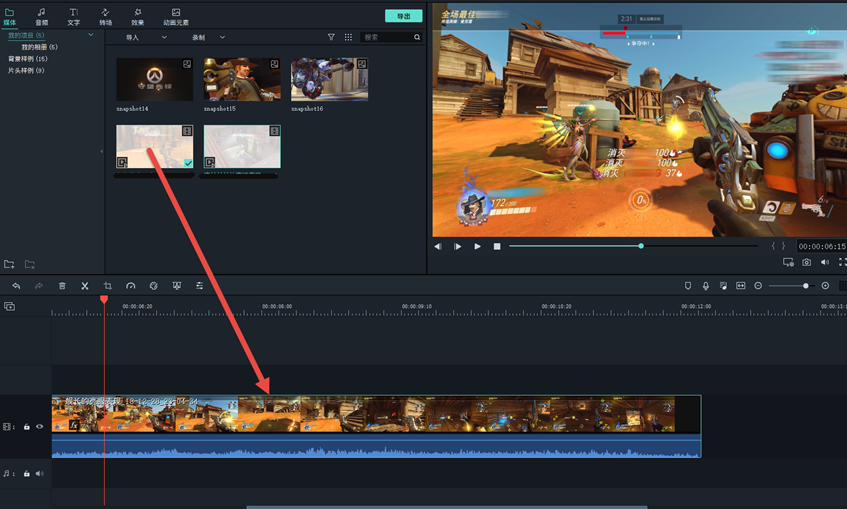
Task: Switch to the 转场 (Transitions) tab
Action: (x=106, y=16)
